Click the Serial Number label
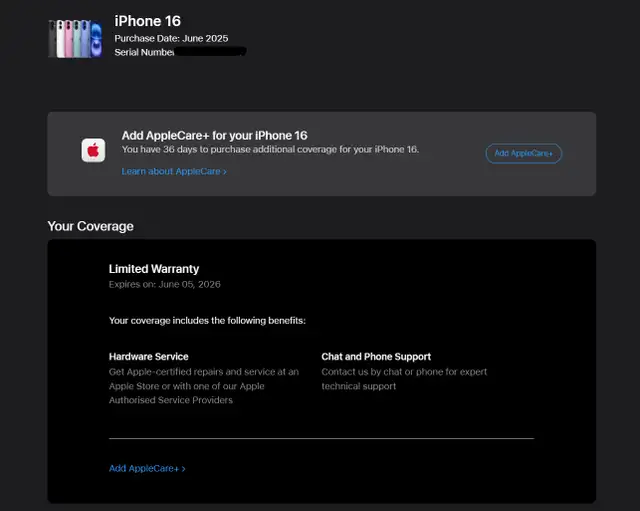The height and width of the screenshot is (511, 640). pos(144,52)
